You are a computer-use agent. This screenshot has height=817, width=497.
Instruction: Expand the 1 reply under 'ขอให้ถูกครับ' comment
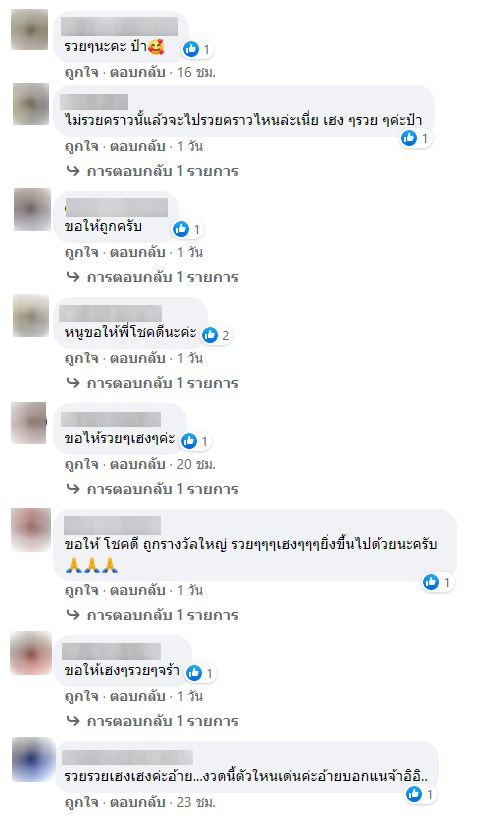click(152, 277)
